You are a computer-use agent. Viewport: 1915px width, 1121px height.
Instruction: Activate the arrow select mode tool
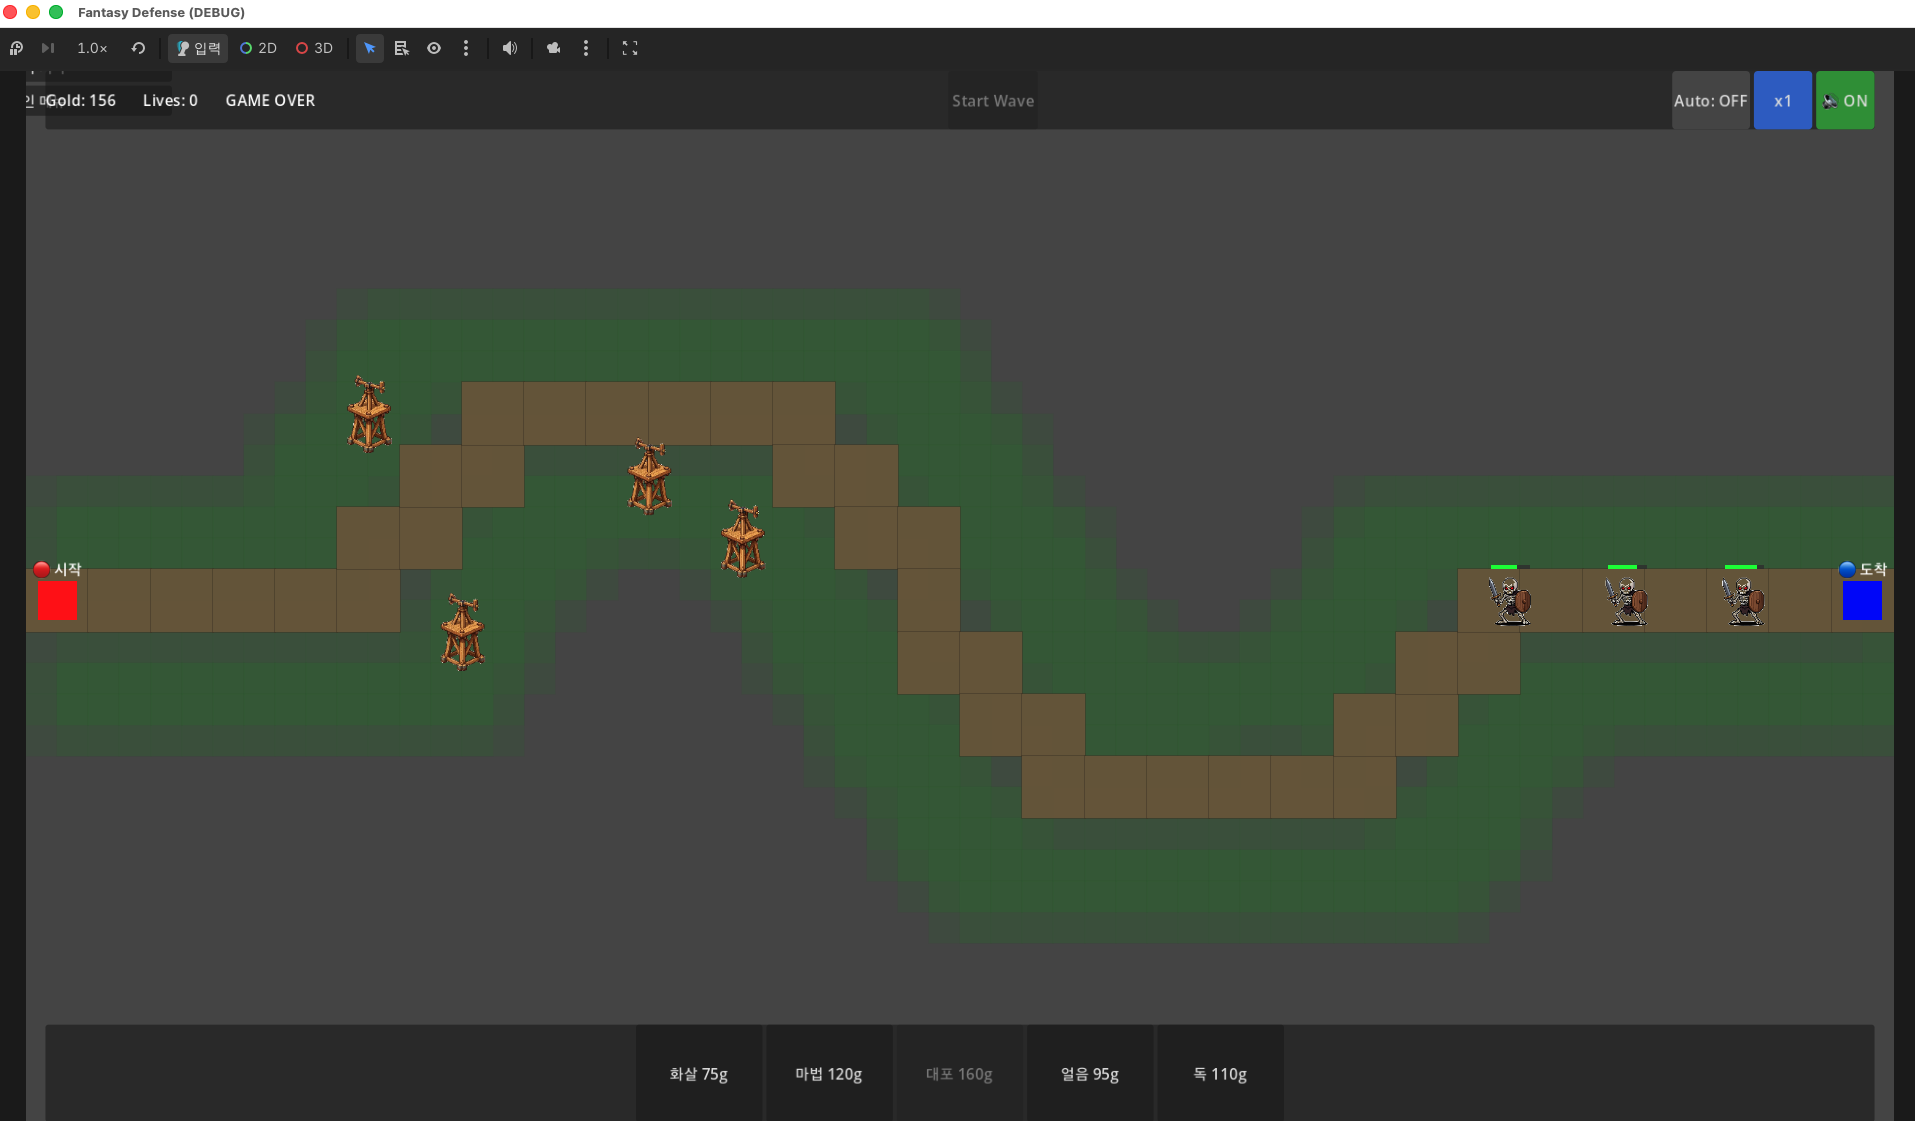point(370,48)
